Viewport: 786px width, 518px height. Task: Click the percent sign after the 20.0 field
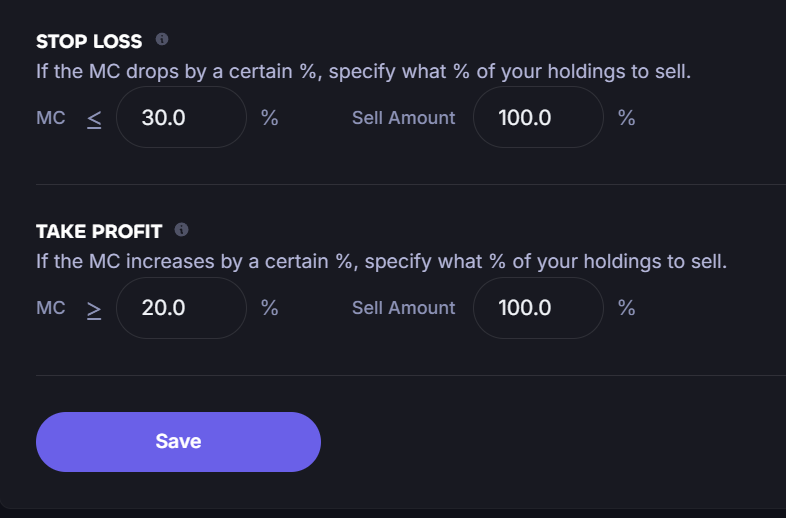[269, 308]
